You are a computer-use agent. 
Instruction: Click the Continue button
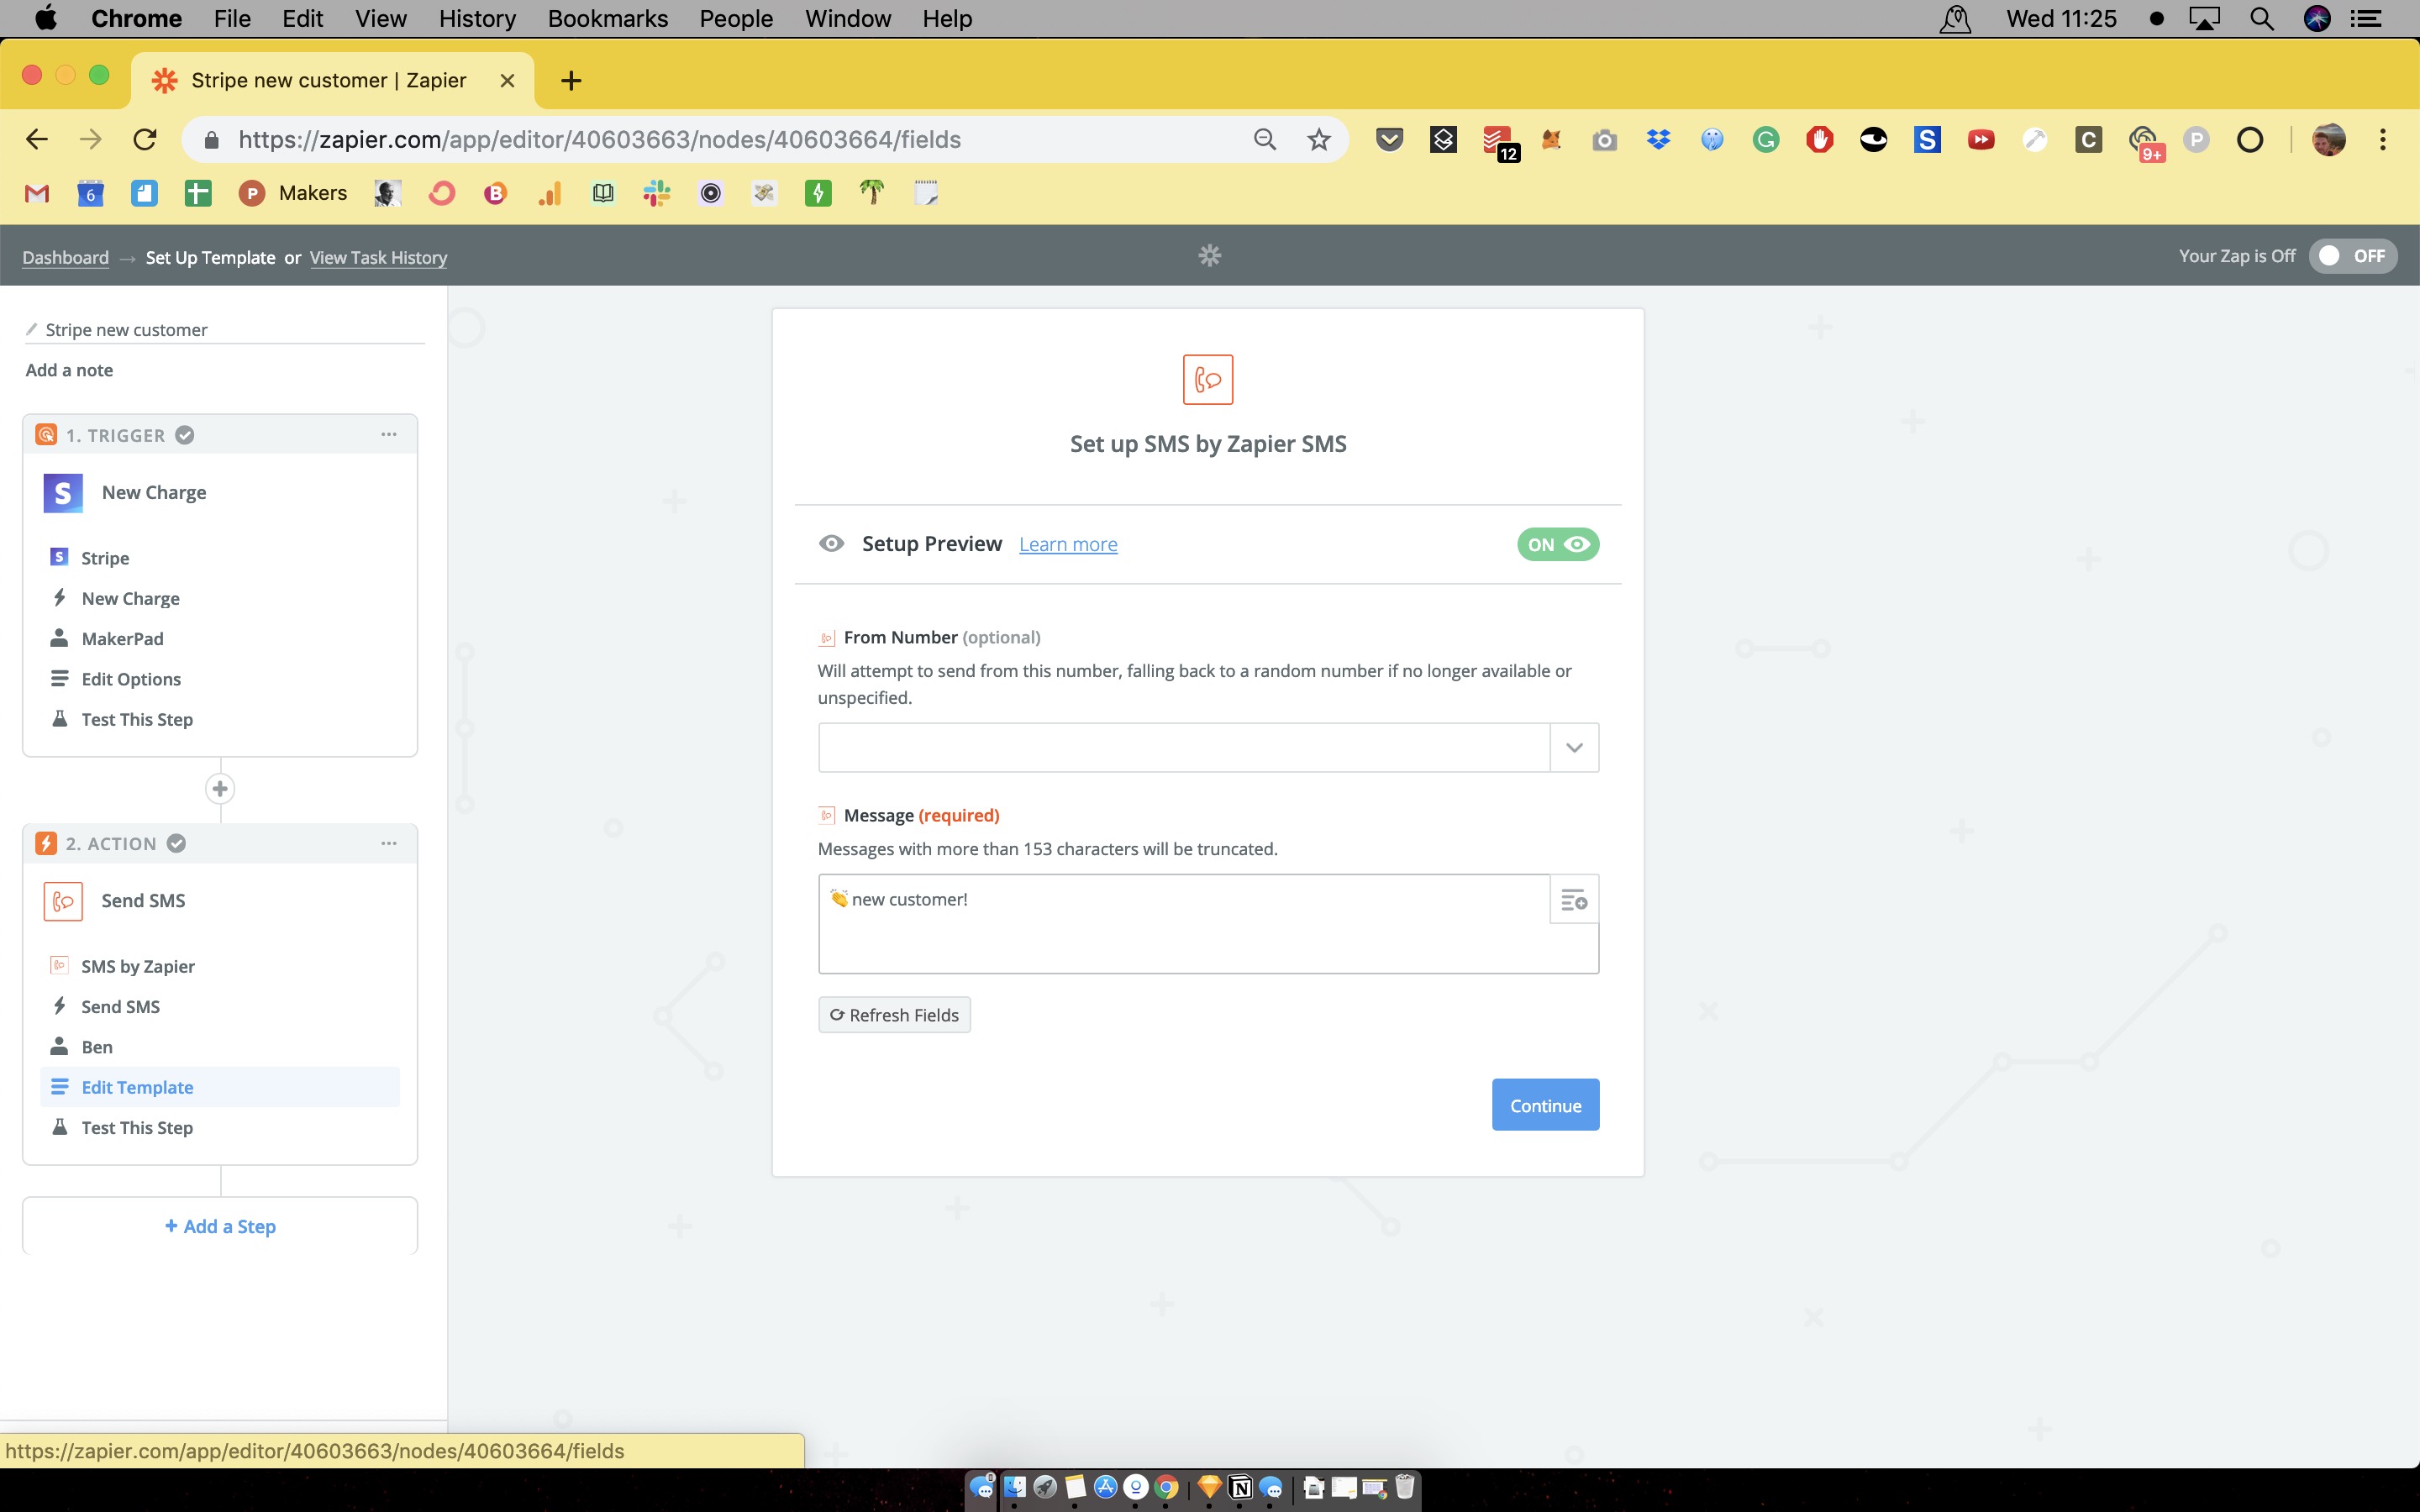(1545, 1105)
